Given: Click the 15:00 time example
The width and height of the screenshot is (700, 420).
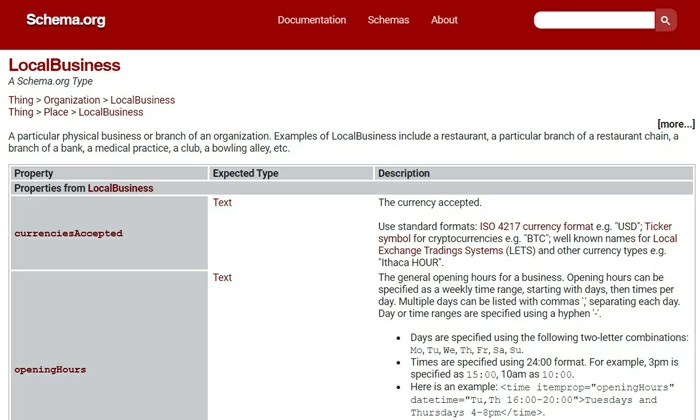Looking at the screenshot, I should point(481,374).
